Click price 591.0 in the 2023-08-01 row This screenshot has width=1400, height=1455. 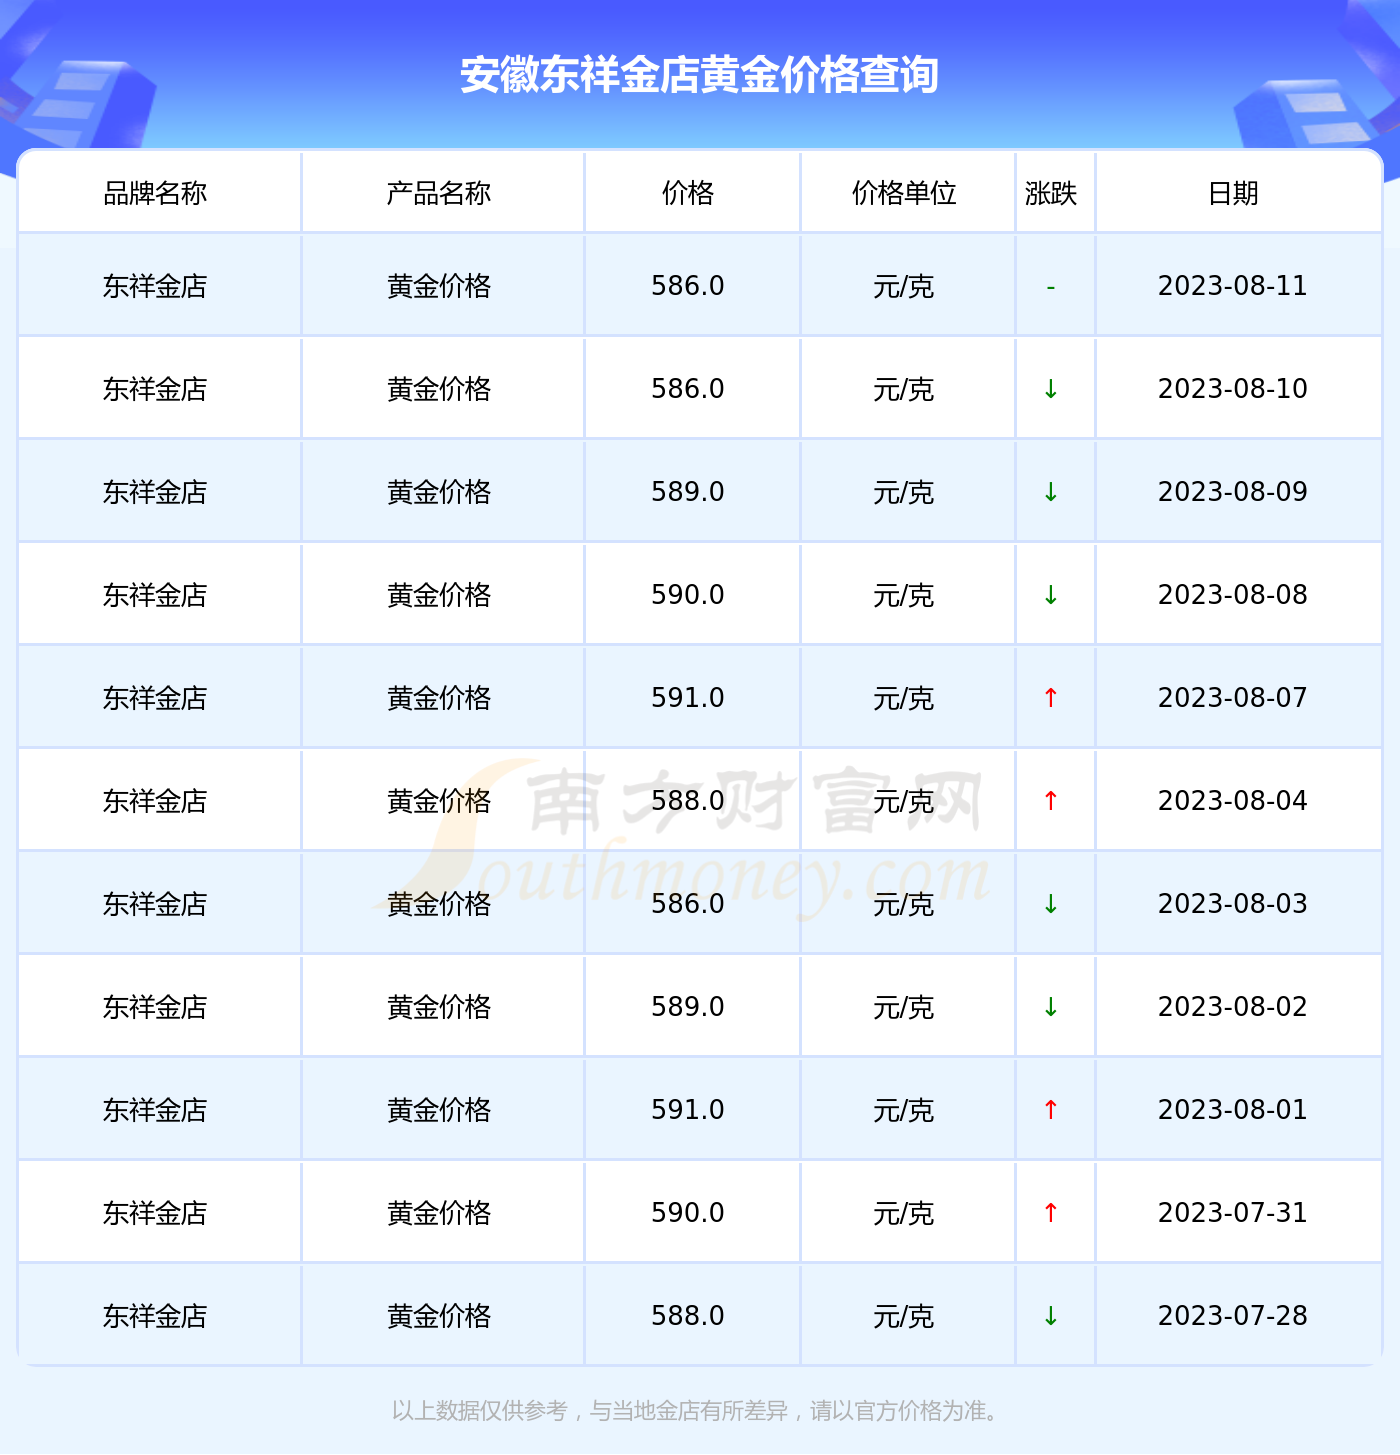click(x=688, y=1110)
